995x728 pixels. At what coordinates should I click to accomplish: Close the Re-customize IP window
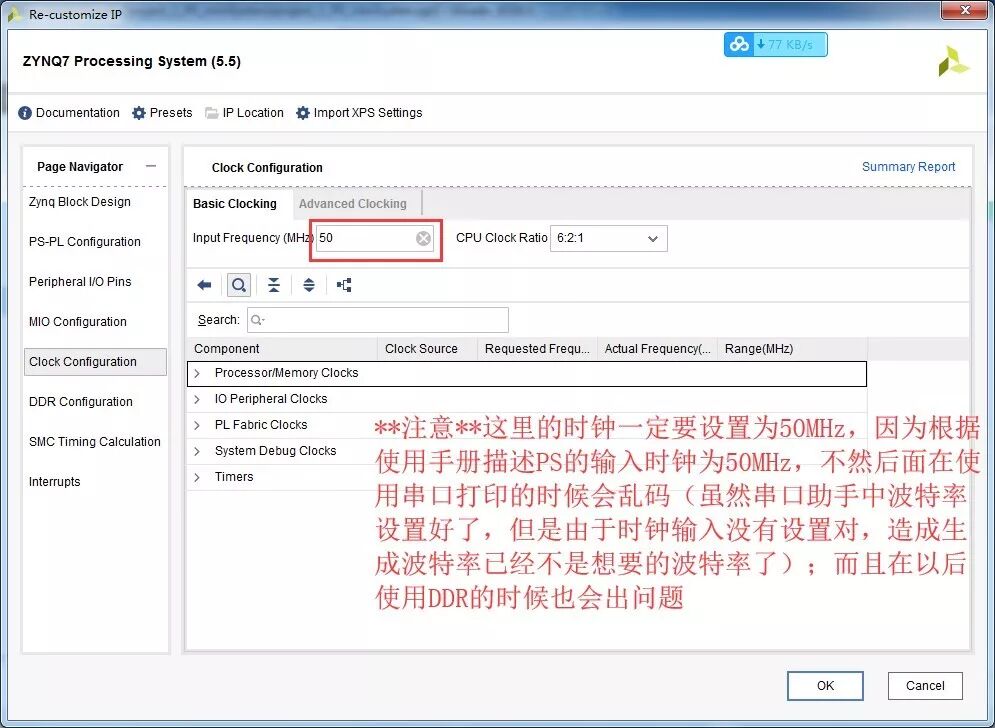964,10
